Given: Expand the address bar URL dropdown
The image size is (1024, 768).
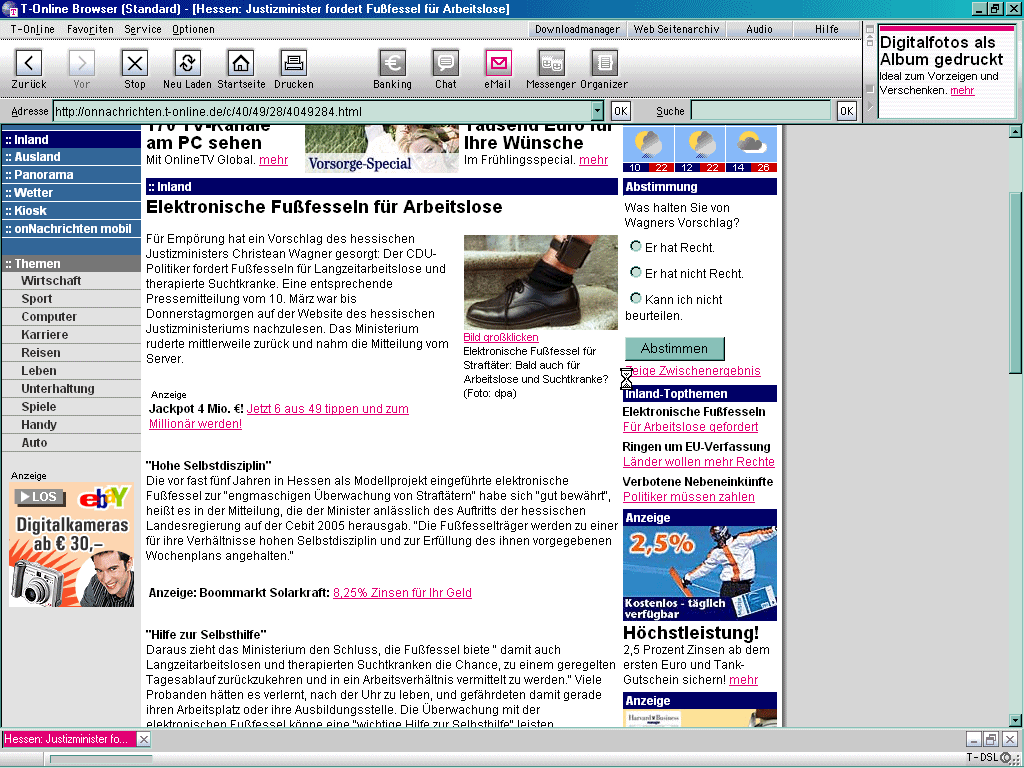Looking at the screenshot, I should point(598,111).
